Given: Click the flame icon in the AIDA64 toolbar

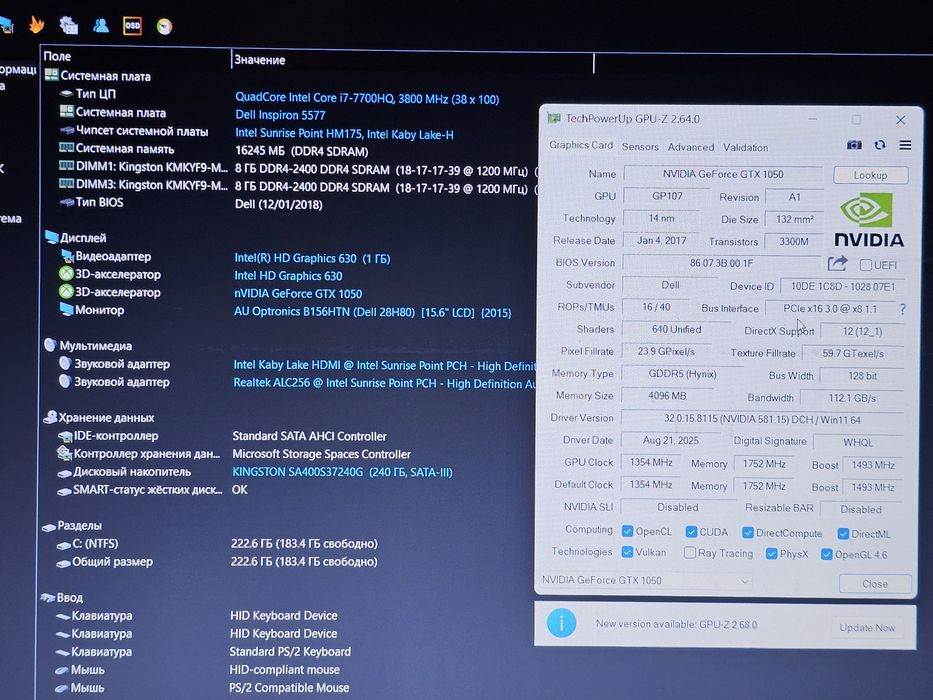Looking at the screenshot, I should 37,25.
